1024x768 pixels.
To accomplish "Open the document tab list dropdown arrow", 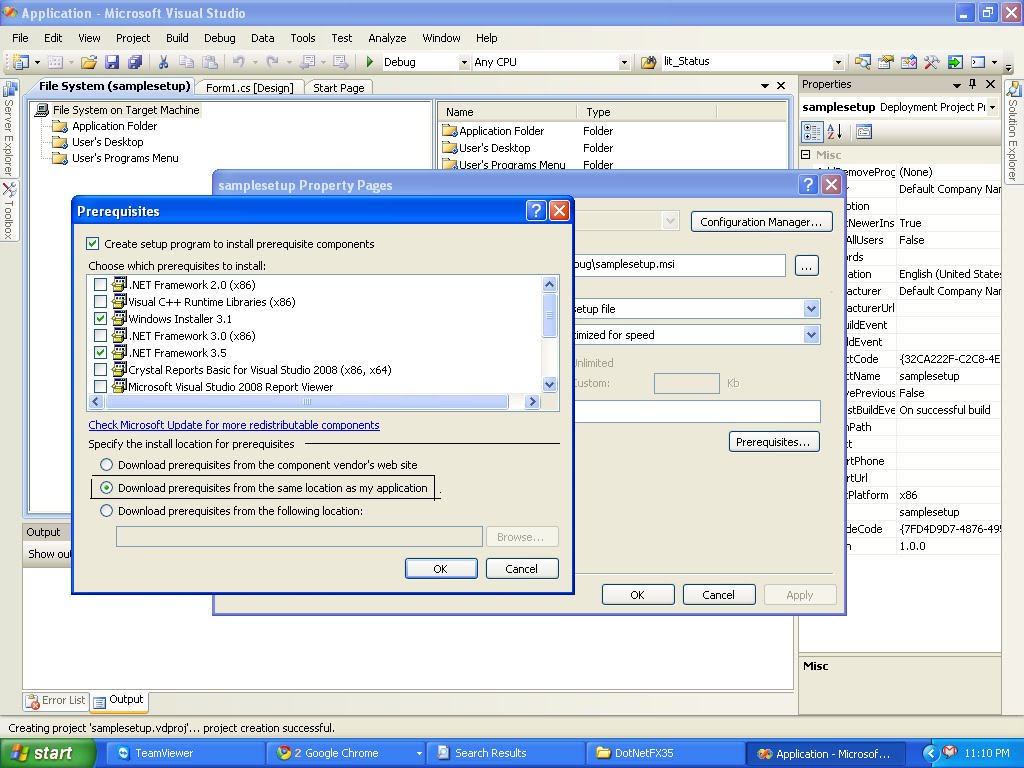I will (x=765, y=86).
